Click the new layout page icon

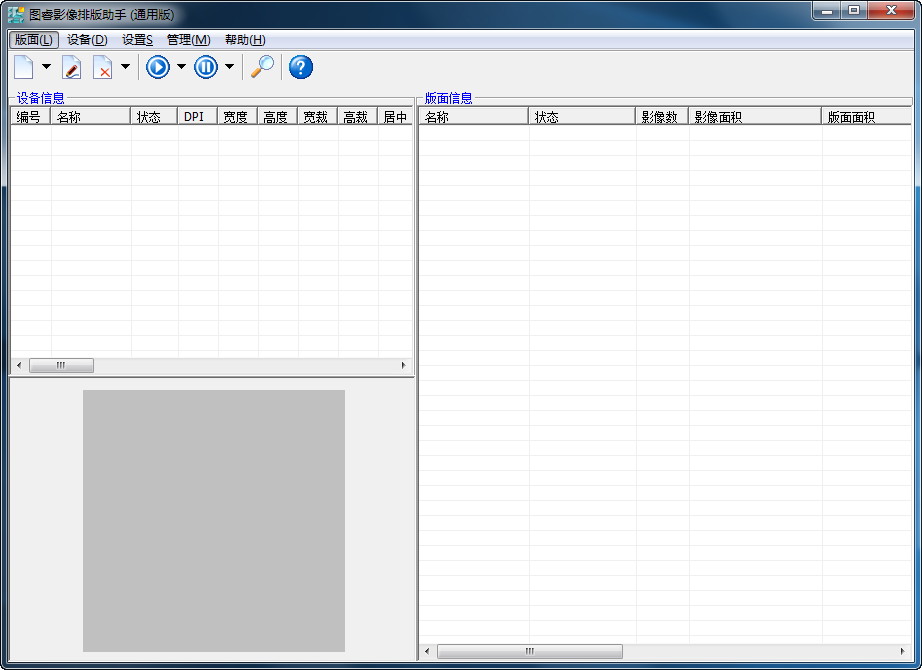[x=23, y=67]
